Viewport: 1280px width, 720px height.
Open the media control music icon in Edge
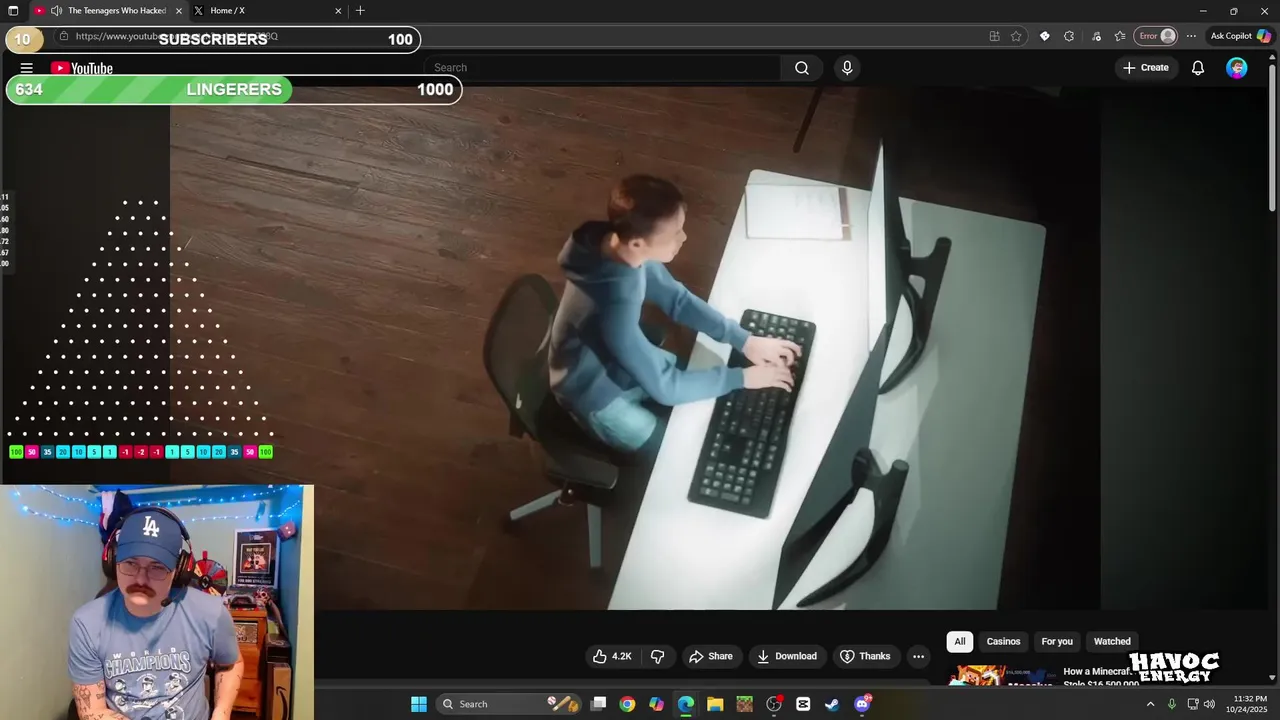point(1096,36)
